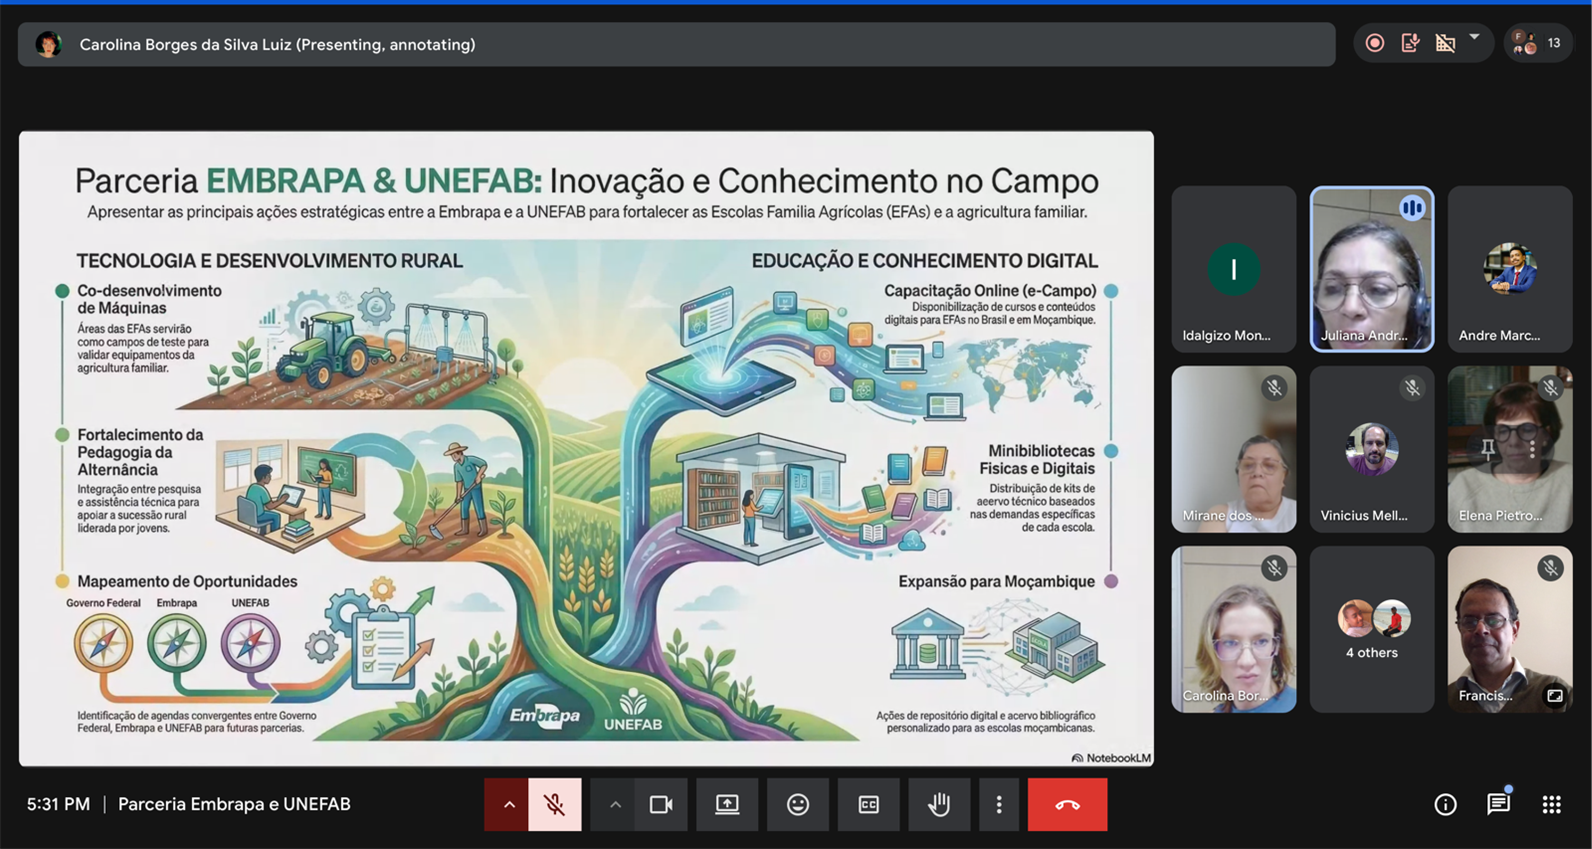Send an emoji reaction
The width and height of the screenshot is (1592, 849).
coord(797,804)
